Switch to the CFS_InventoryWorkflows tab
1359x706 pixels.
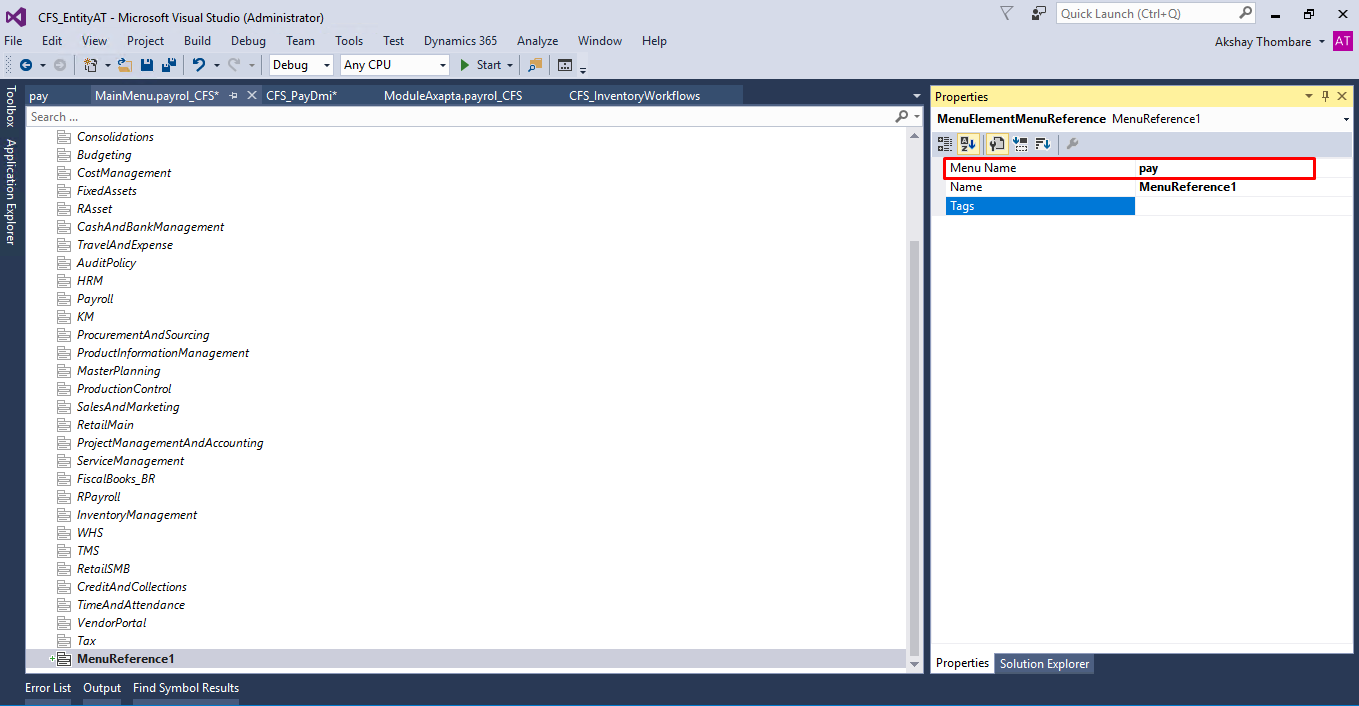[x=635, y=96]
